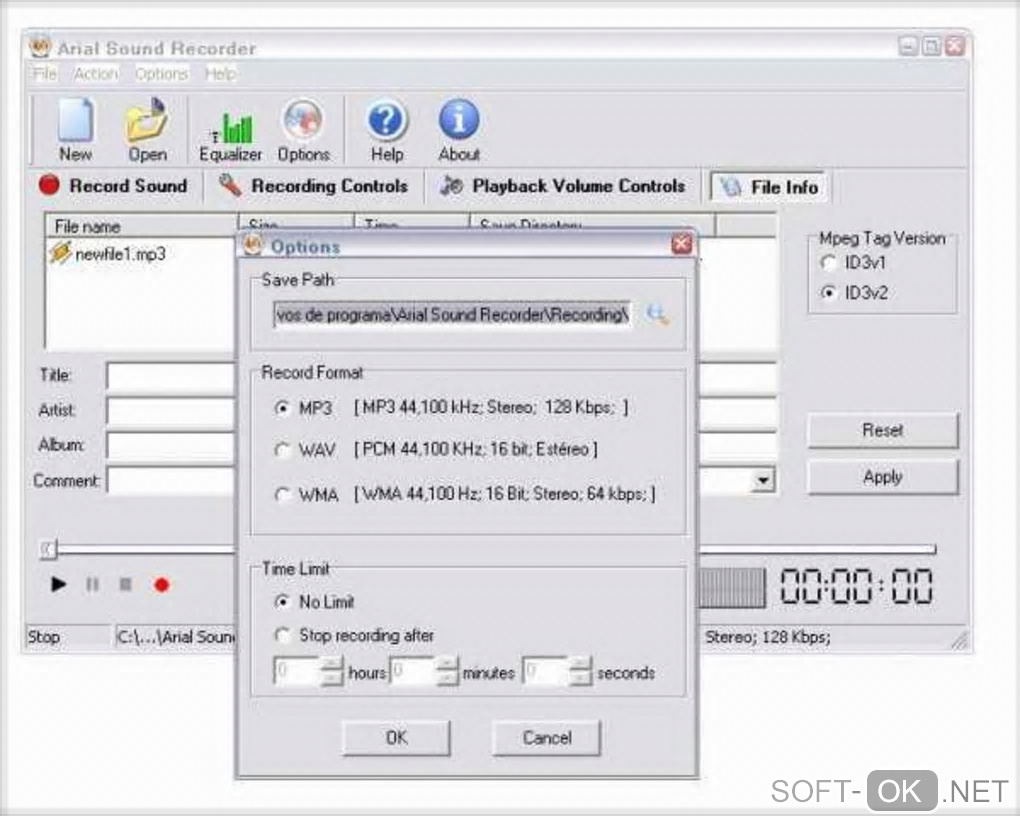This screenshot has height=816, width=1020.
Task: Switch to the Record Sound tab
Action: [x=113, y=186]
